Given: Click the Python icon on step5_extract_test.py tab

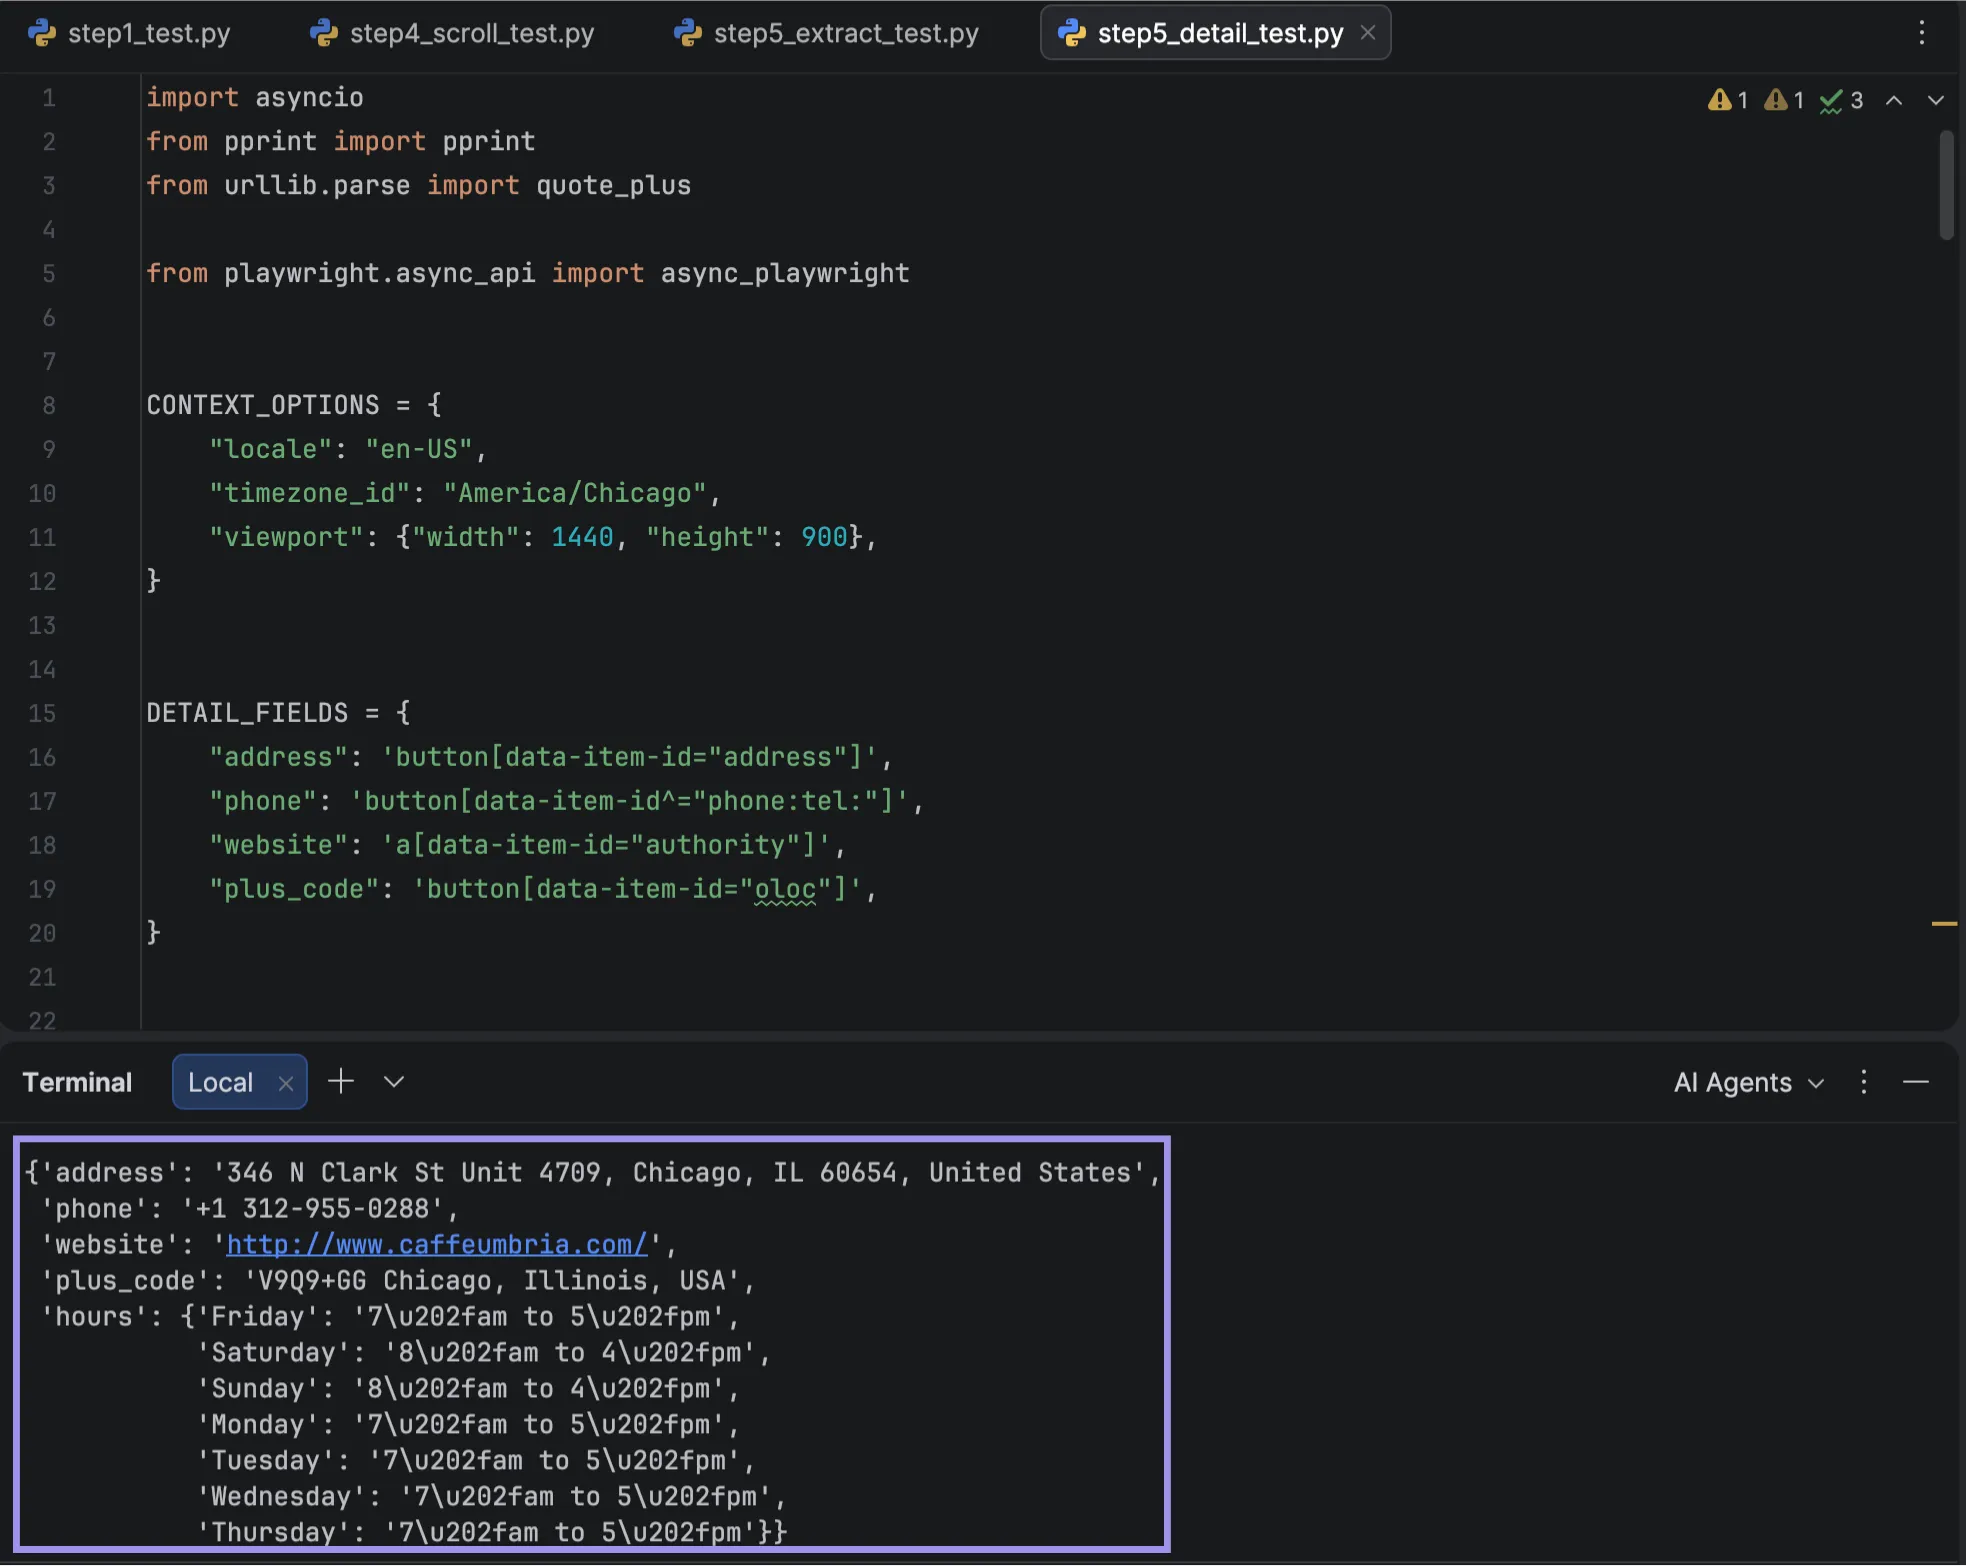Looking at the screenshot, I should 688,33.
